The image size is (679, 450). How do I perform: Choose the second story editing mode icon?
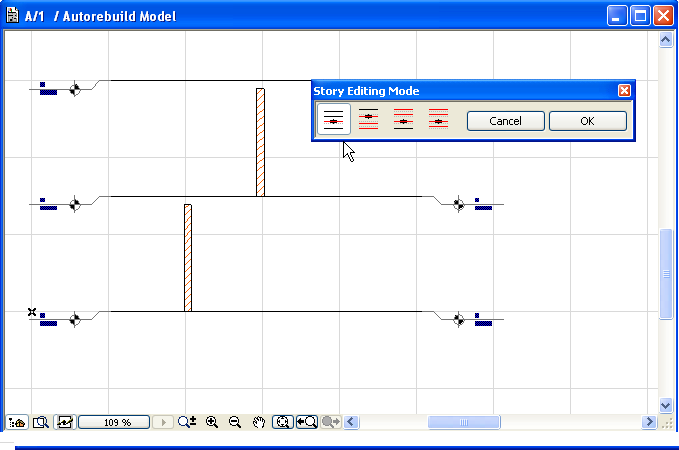[x=369, y=120]
